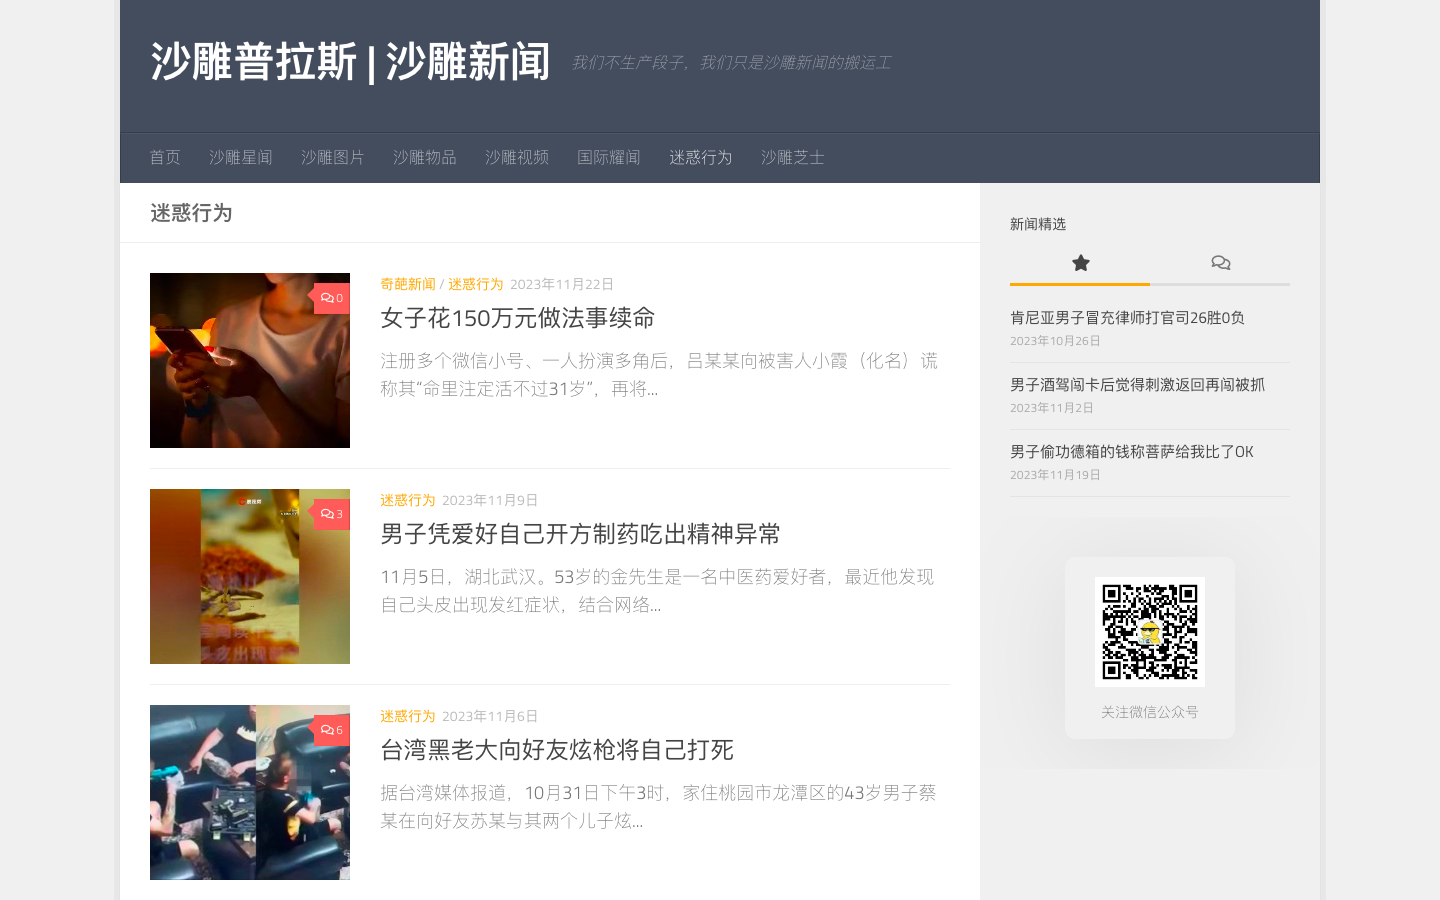
Task: Open the 沙雕物品 section
Action: (424, 157)
